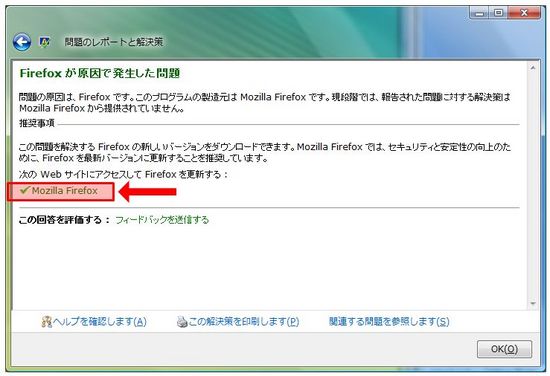Open 関連する問題を参照します(S) link
The width and height of the screenshot is (550, 376).
pos(389,321)
